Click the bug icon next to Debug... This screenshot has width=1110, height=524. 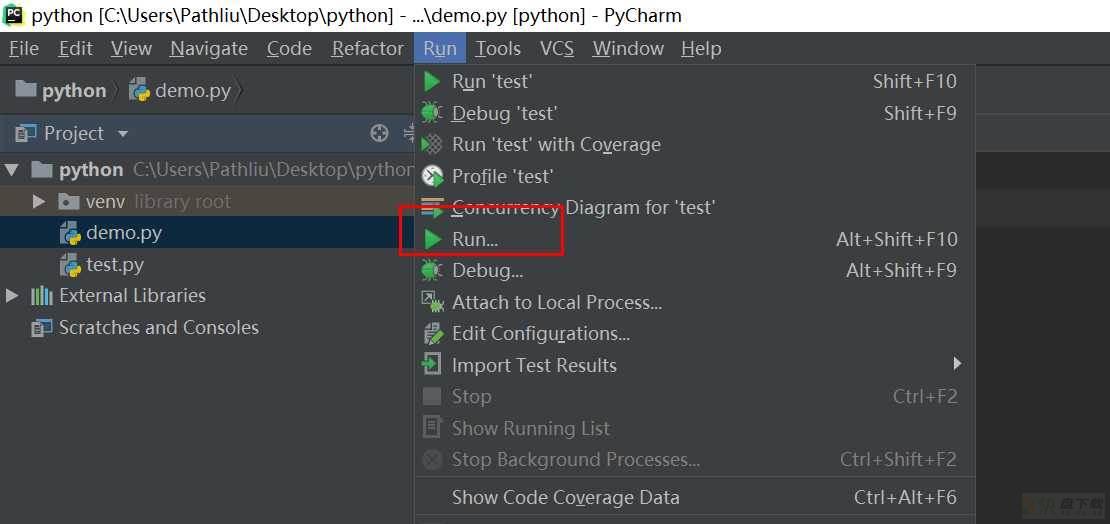(431, 270)
